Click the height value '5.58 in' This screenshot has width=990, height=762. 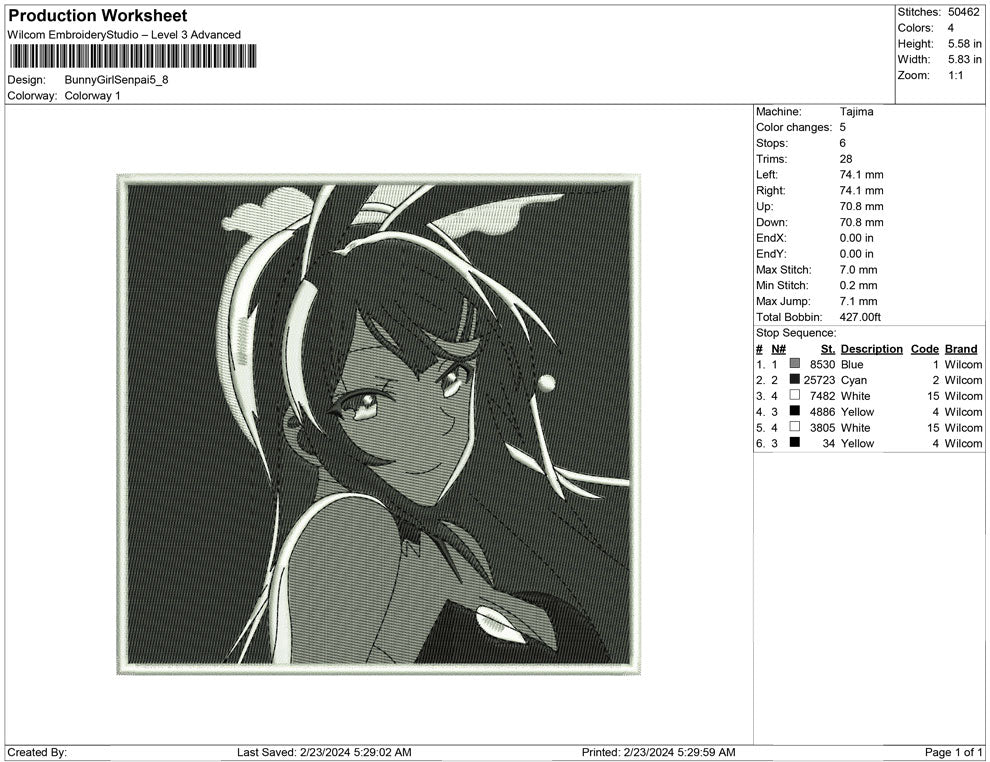(x=965, y=44)
